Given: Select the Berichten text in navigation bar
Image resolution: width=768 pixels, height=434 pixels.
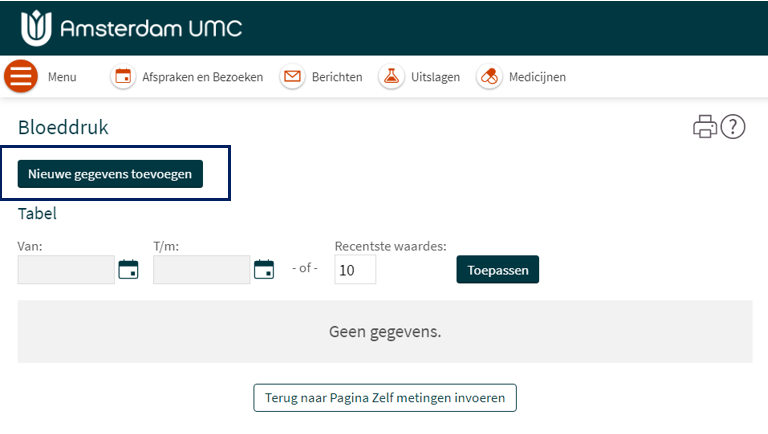Looking at the screenshot, I should pyautogui.click(x=337, y=77).
